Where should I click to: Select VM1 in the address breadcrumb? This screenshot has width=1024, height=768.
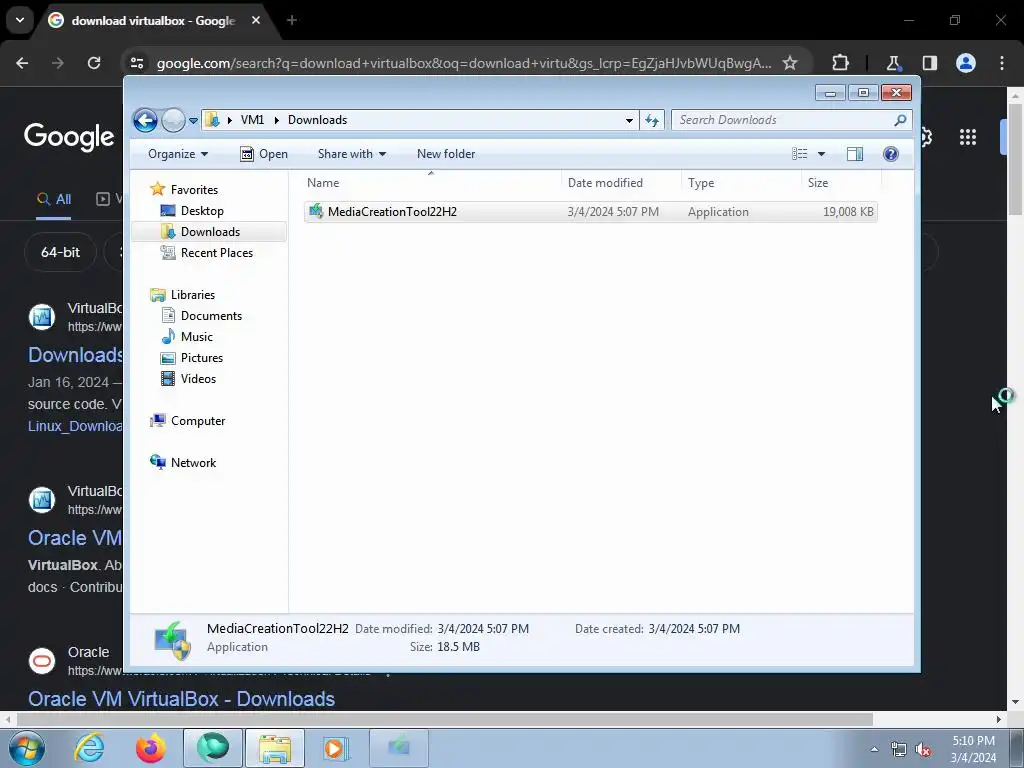tap(252, 120)
